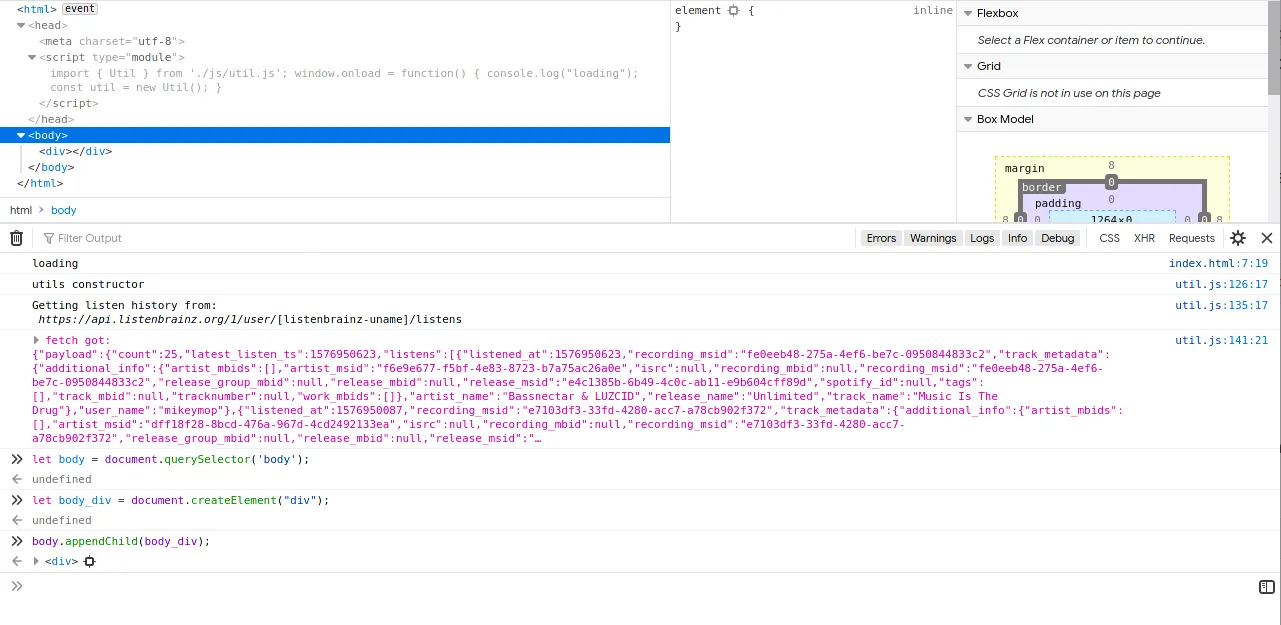The width and height of the screenshot is (1281, 625).
Task: Close the split console panel
Action: [x=1266, y=238]
